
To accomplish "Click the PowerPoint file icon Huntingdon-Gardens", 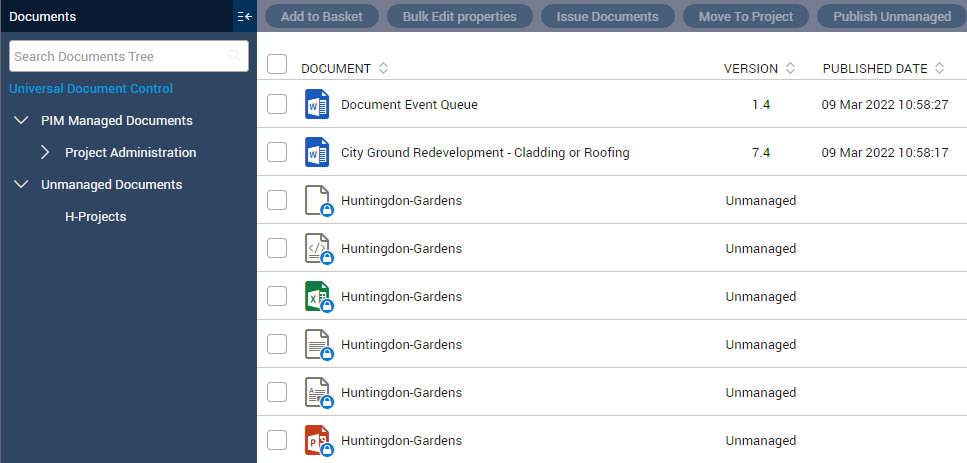I will pyautogui.click(x=318, y=441).
